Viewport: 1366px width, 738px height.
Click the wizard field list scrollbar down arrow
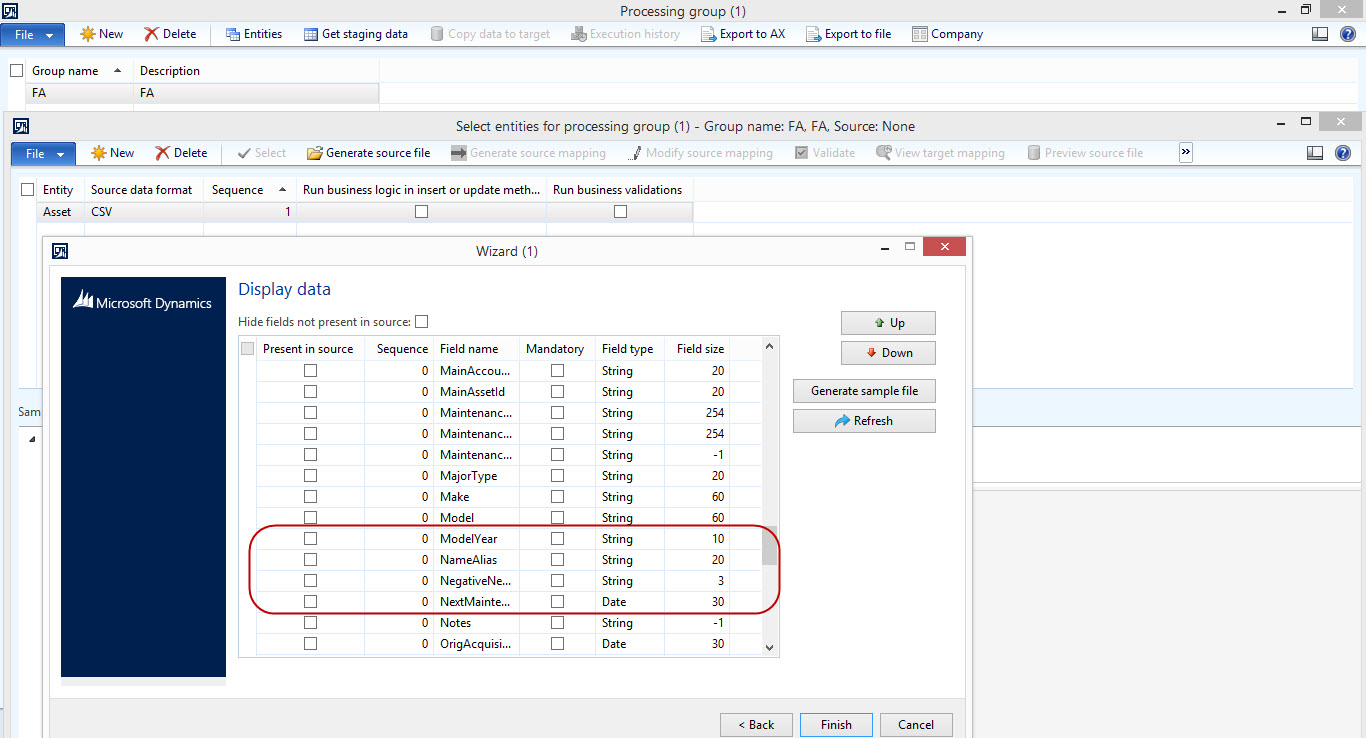tap(769, 647)
